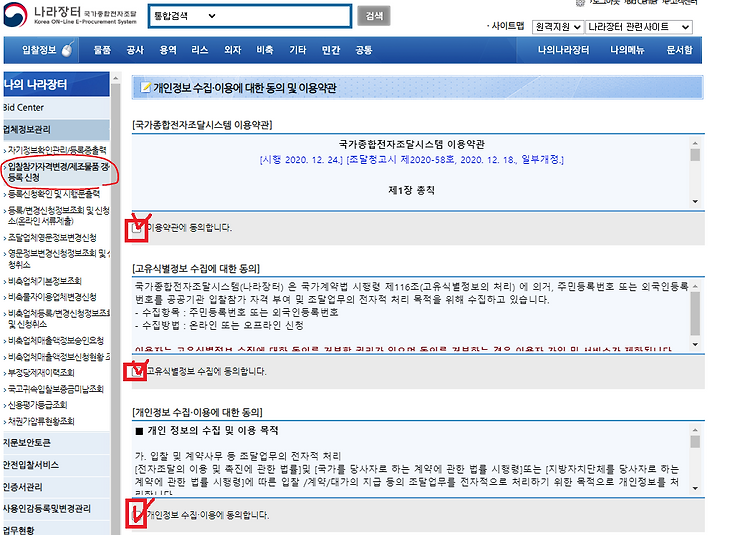Screen dimensions: 750x535
Task: Click up arrow in 이용약관 text box
Action: point(695,143)
